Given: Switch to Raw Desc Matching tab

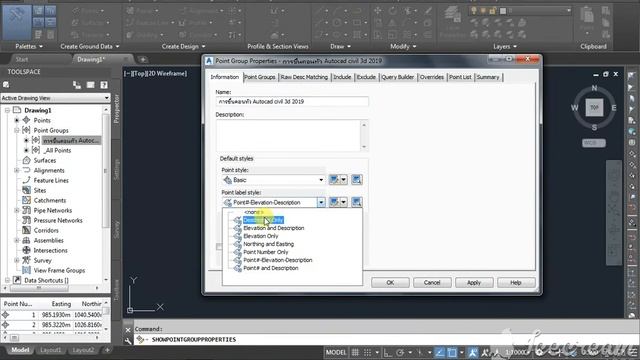Looking at the screenshot, I should pos(304,77).
